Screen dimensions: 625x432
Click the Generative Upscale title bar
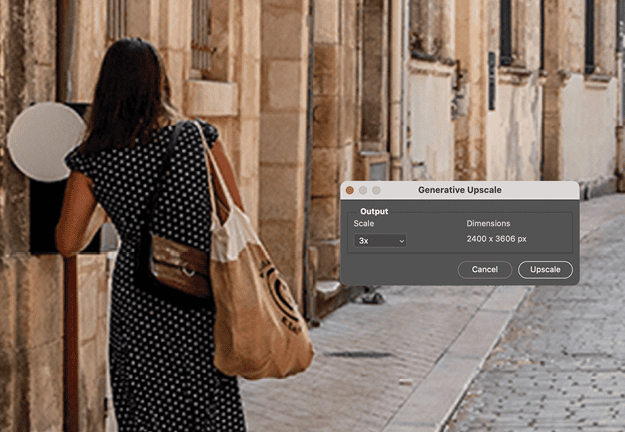[x=461, y=189]
